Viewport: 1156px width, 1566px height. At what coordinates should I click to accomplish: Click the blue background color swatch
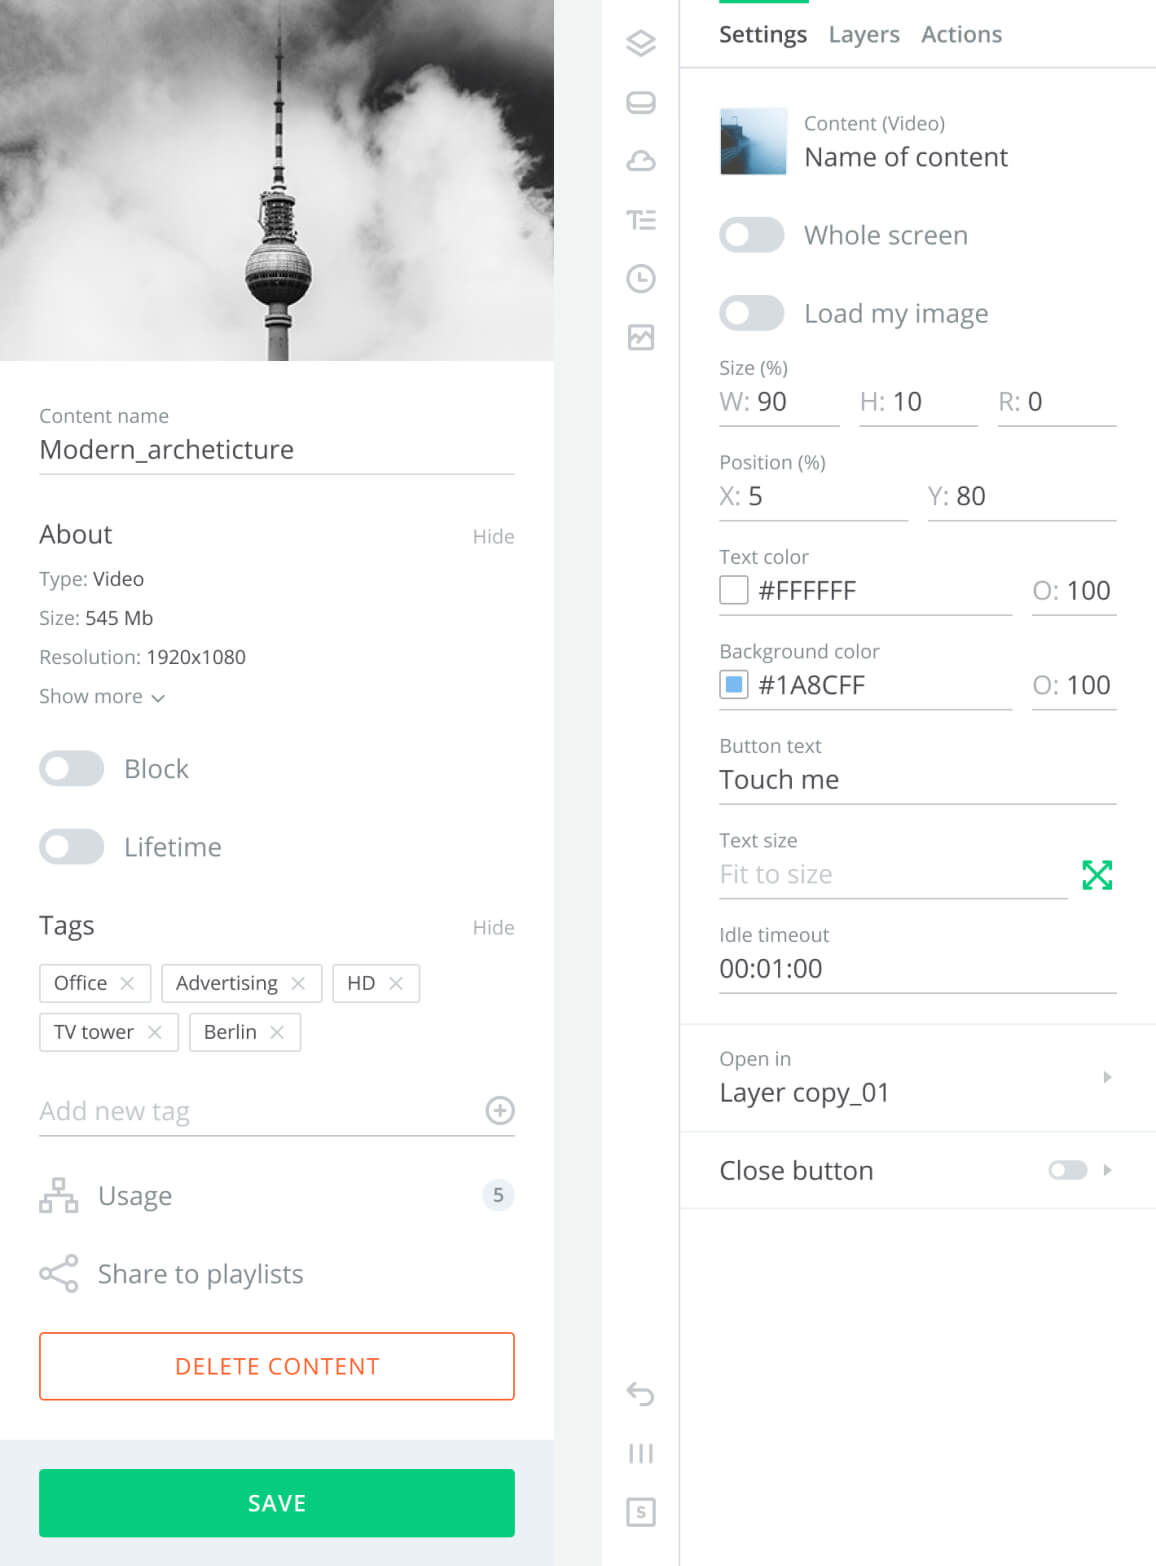pyautogui.click(x=734, y=685)
